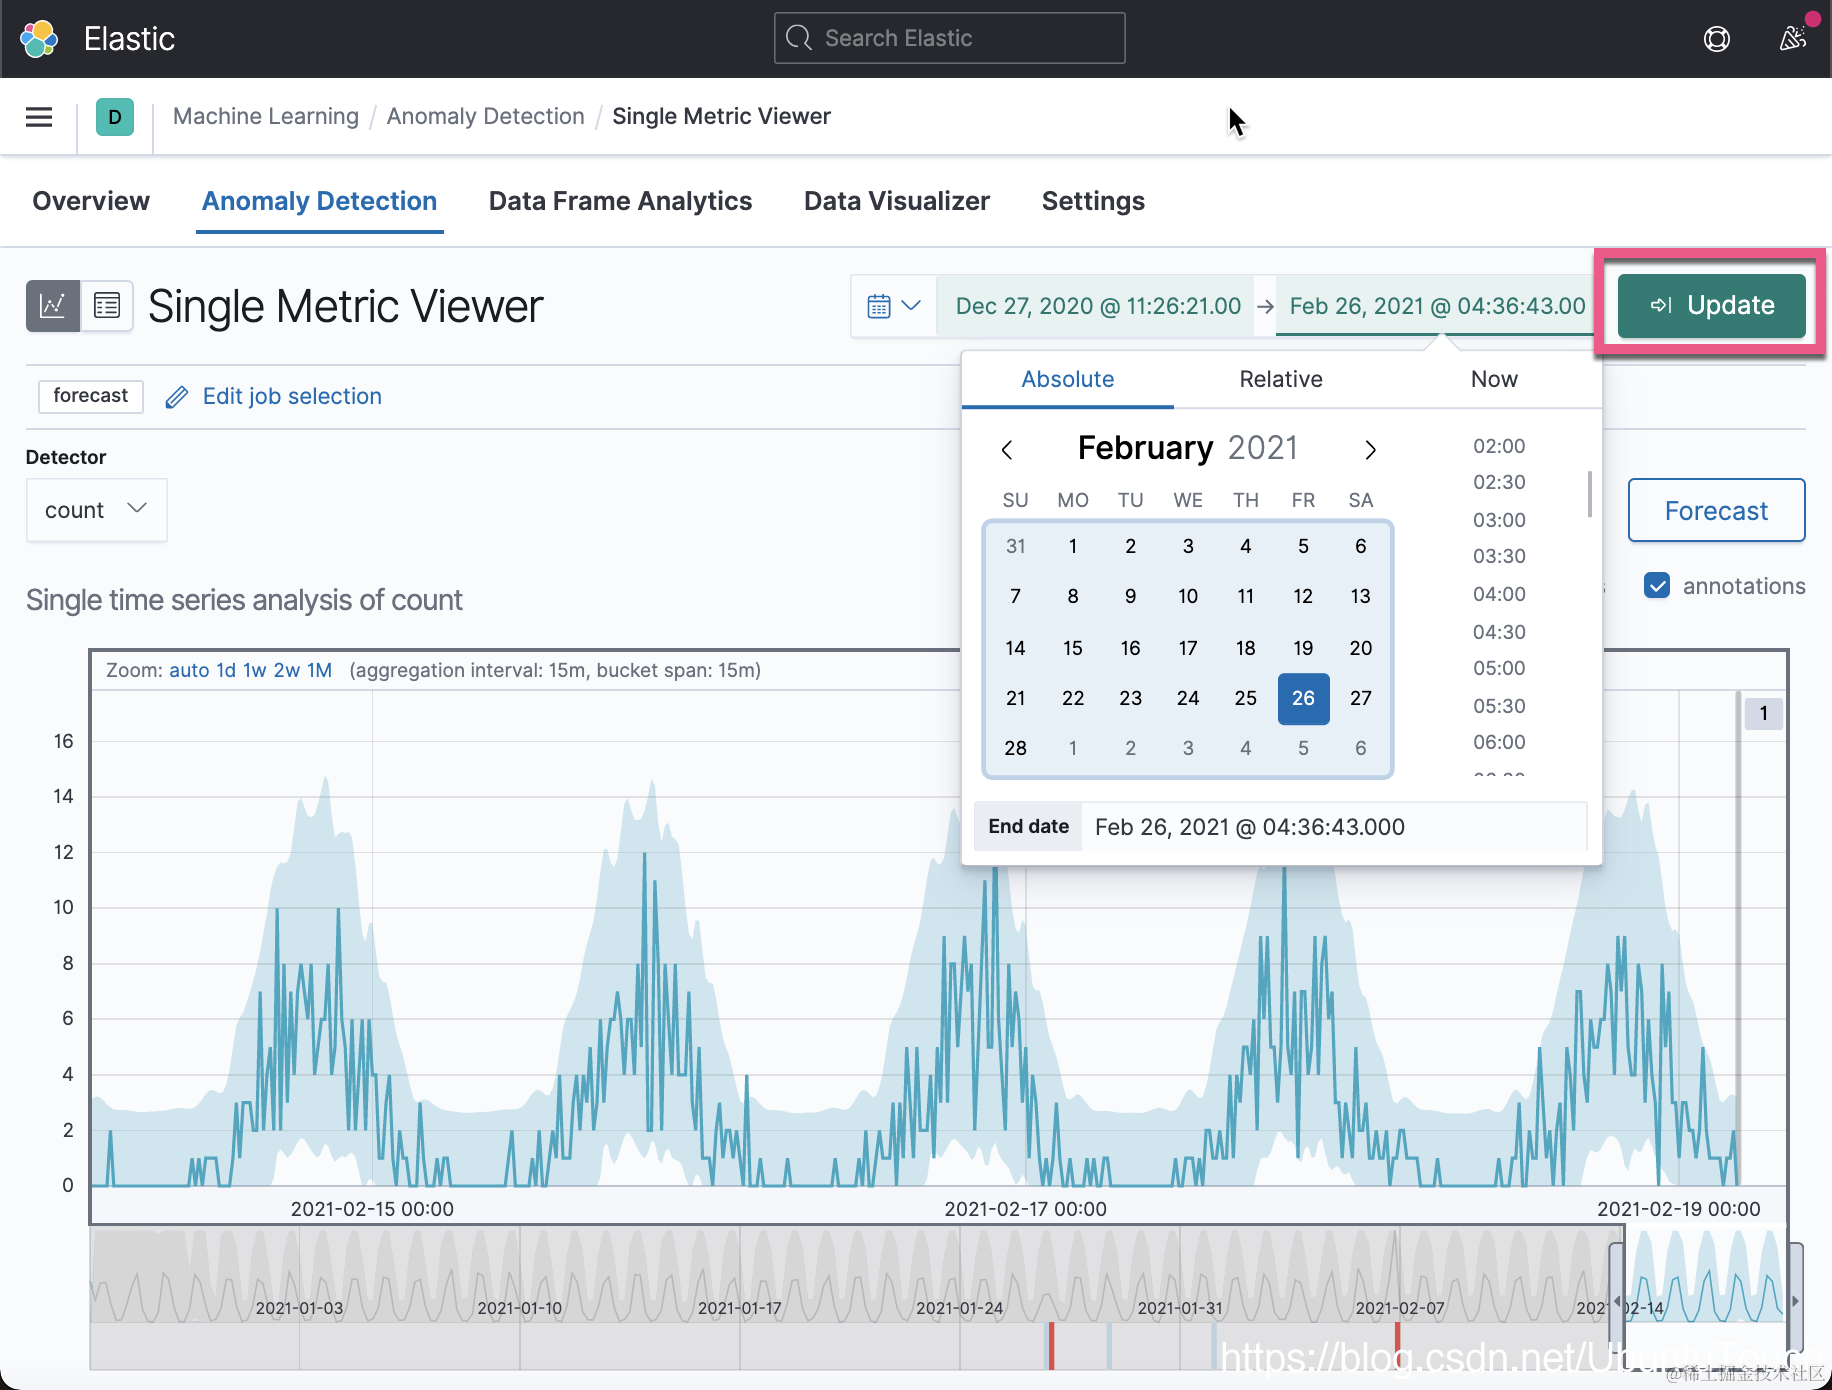
Task: Open the Anomaly Detection tab
Action: point(320,201)
